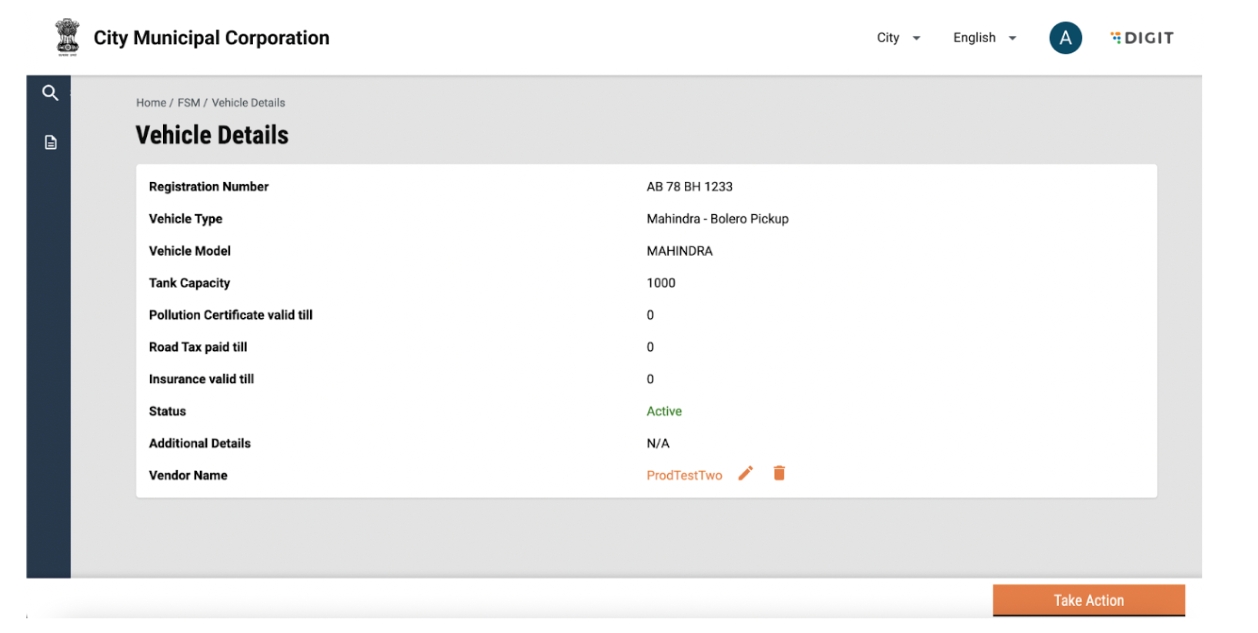Click the Vehicle Details page heading
Image resolution: width=1258 pixels, height=633 pixels.
(x=212, y=135)
